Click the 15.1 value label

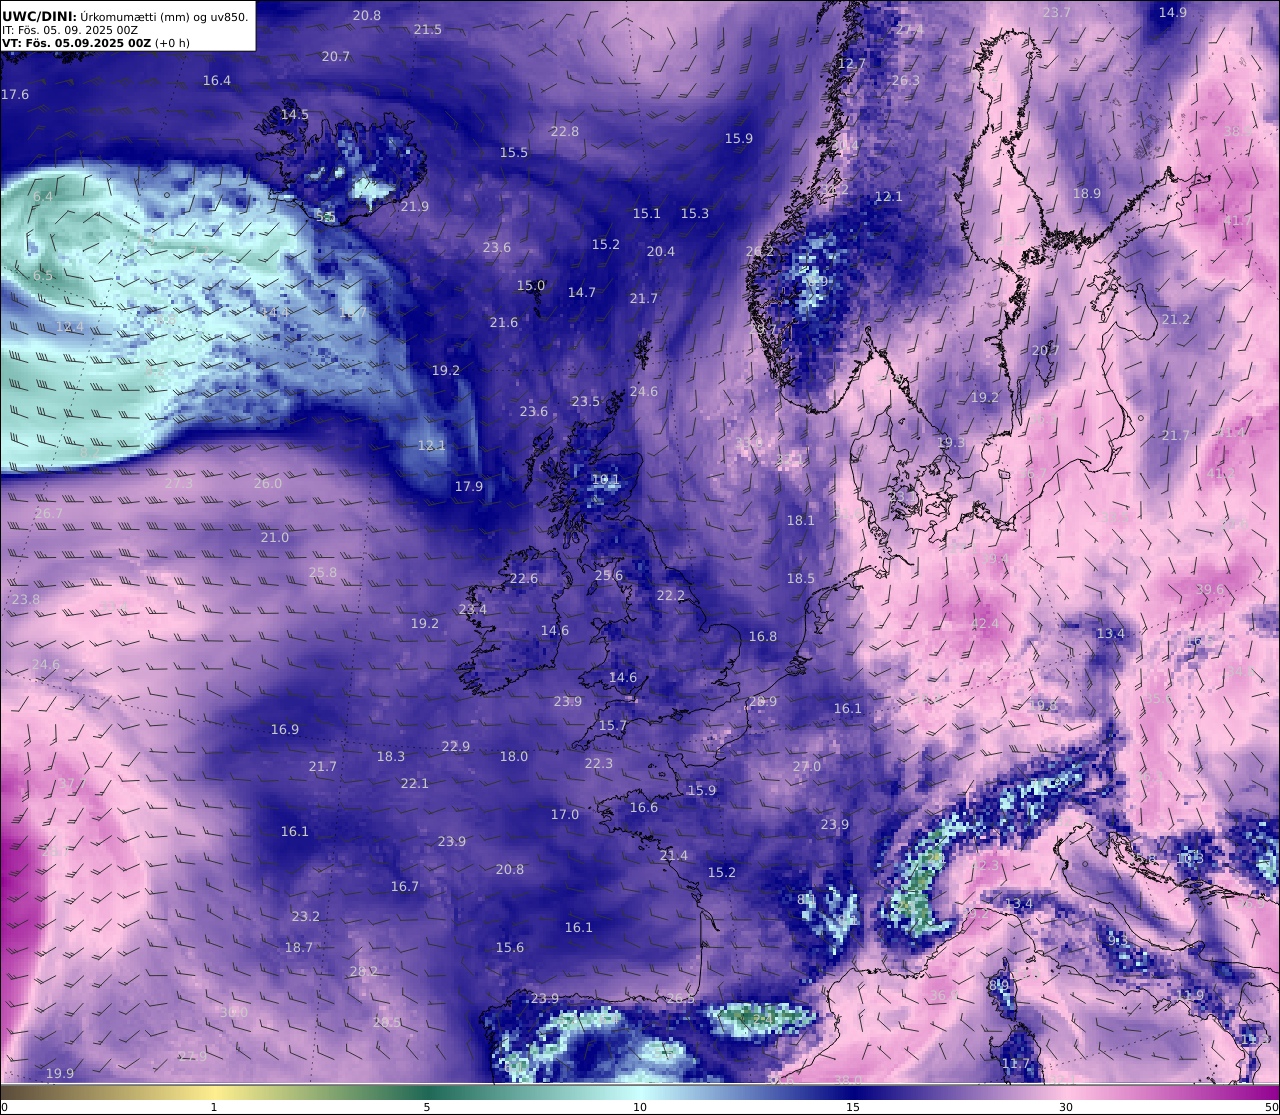tap(647, 214)
